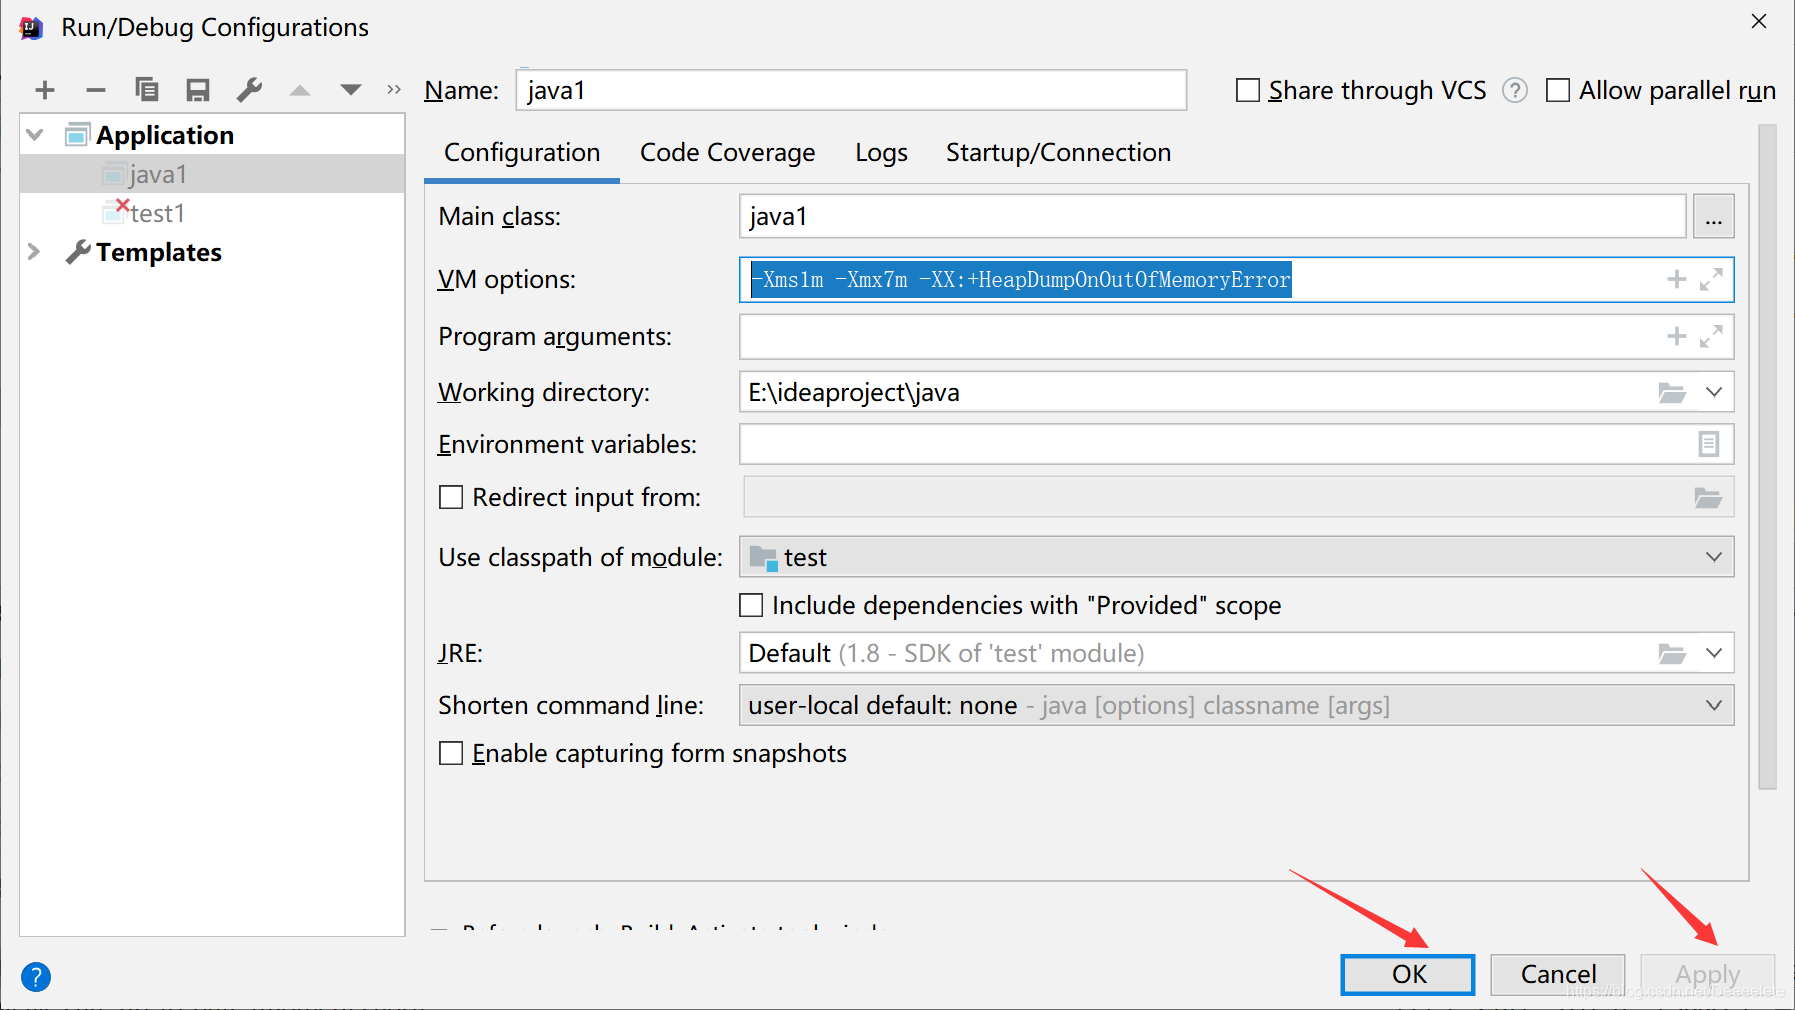Insert macro in Program arguments with plus
The width and height of the screenshot is (1795, 1010).
[x=1677, y=337]
